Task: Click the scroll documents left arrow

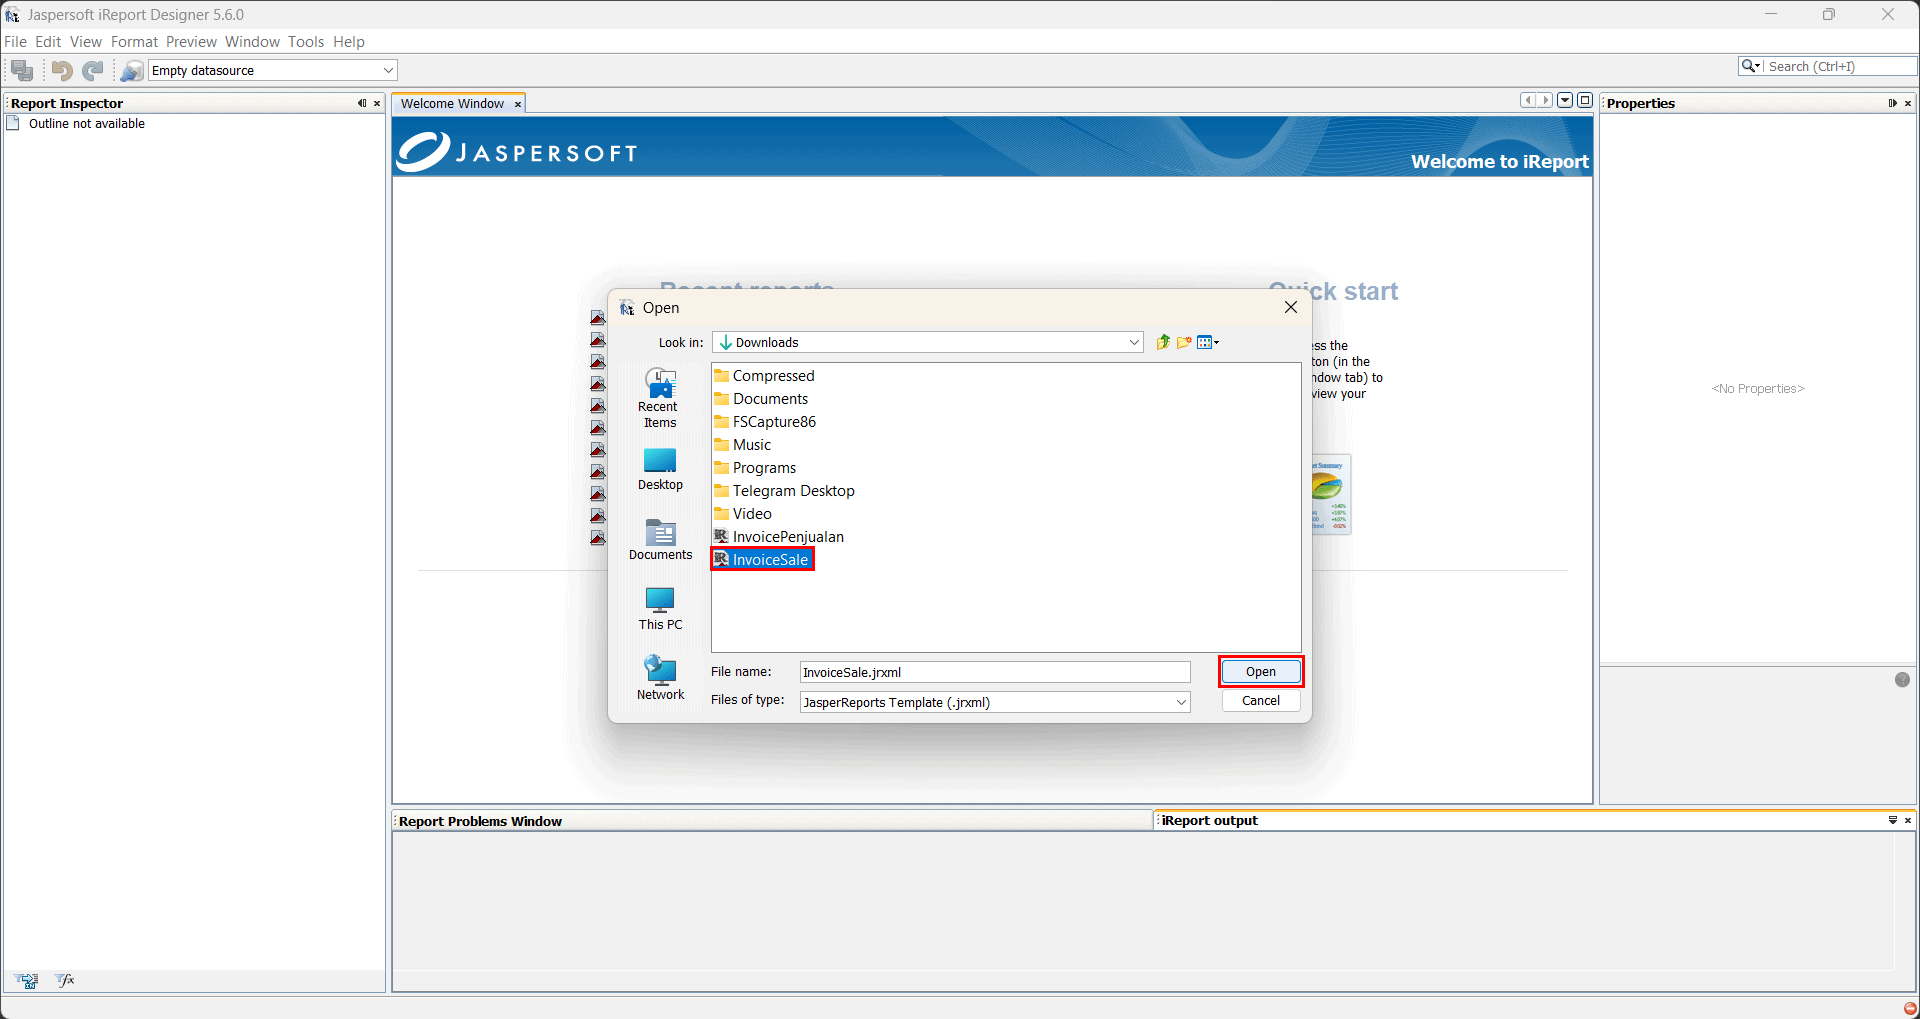Action: pos(1528,100)
